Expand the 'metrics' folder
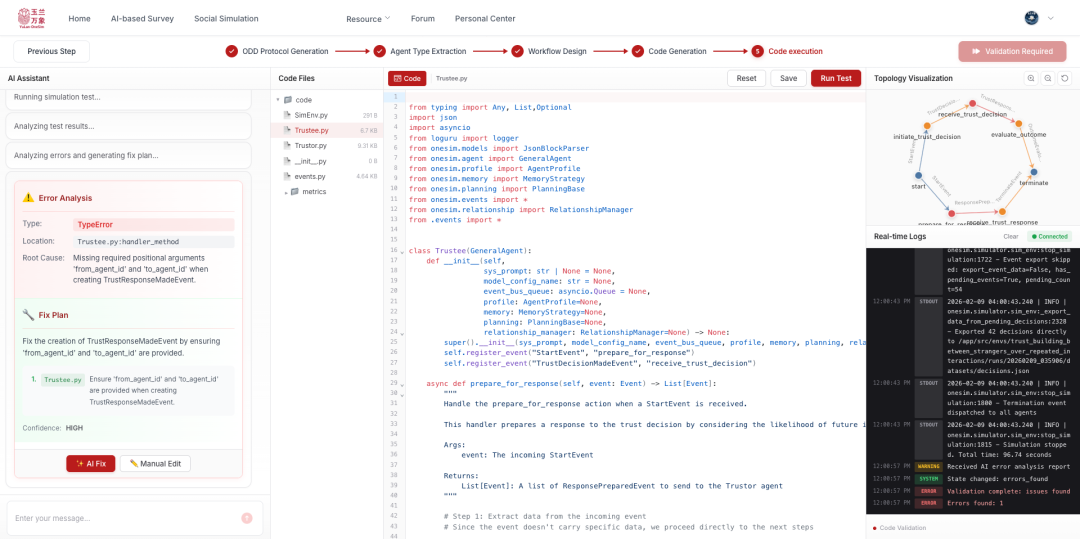Screen dimensions: 1080x539 tap(286, 192)
